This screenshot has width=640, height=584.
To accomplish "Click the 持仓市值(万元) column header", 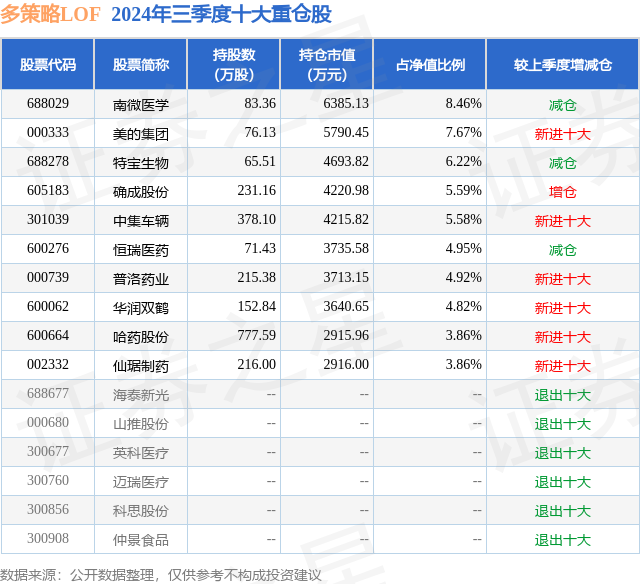I will [327, 64].
